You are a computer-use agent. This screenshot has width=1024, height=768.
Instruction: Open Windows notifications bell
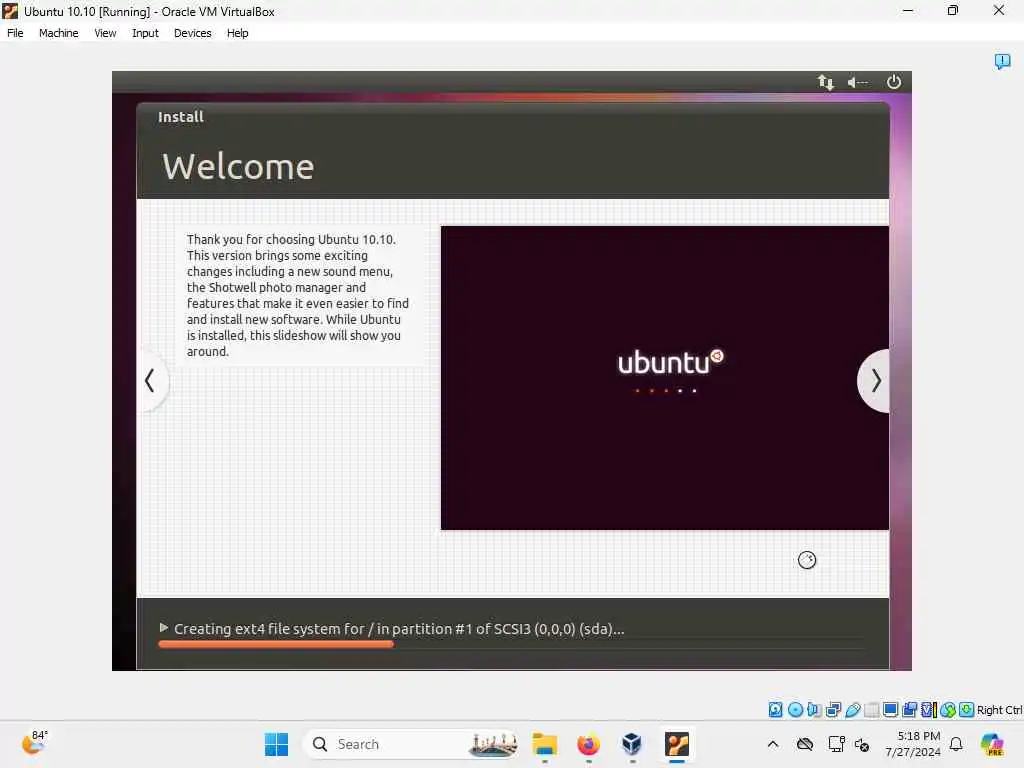click(956, 744)
